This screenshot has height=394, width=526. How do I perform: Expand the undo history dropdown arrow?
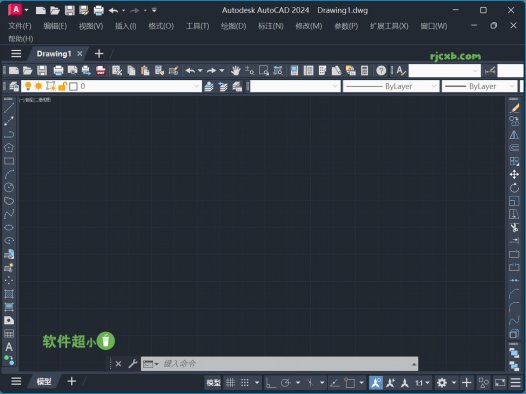pyautogui.click(x=200, y=70)
